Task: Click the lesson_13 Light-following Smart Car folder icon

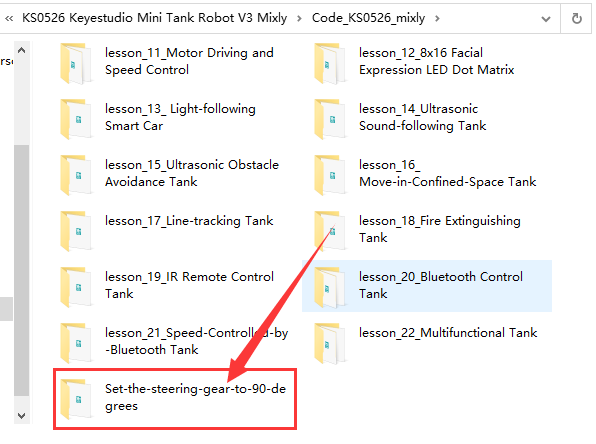Action: click(76, 119)
